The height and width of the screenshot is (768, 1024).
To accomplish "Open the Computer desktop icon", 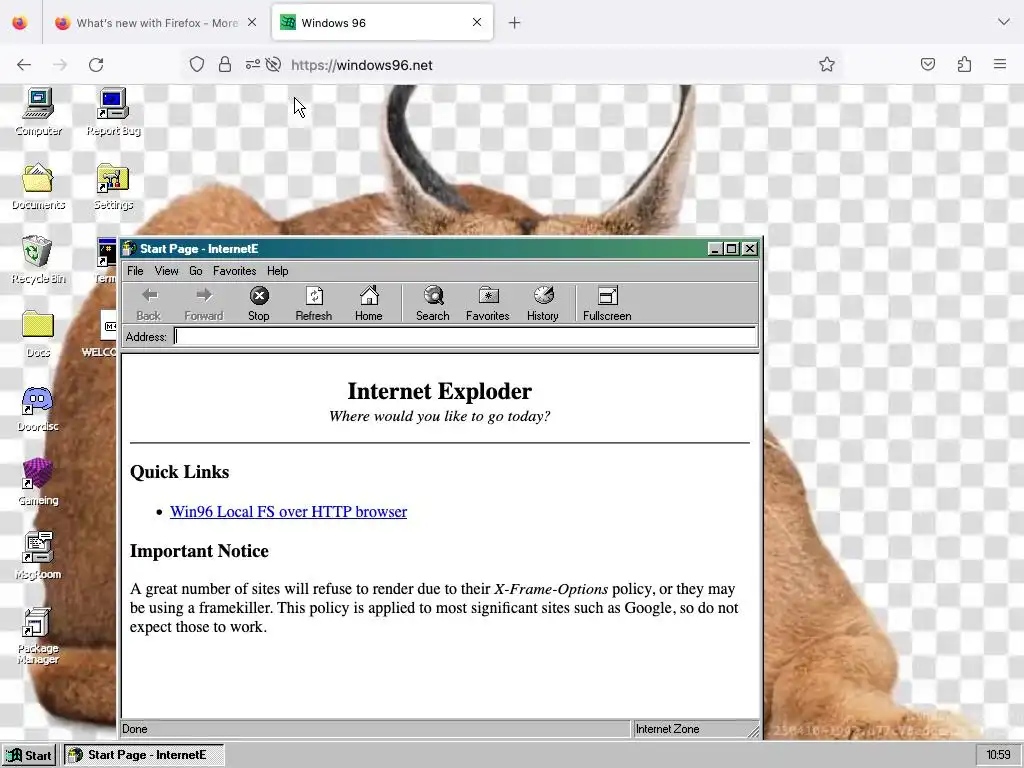I will (x=39, y=112).
